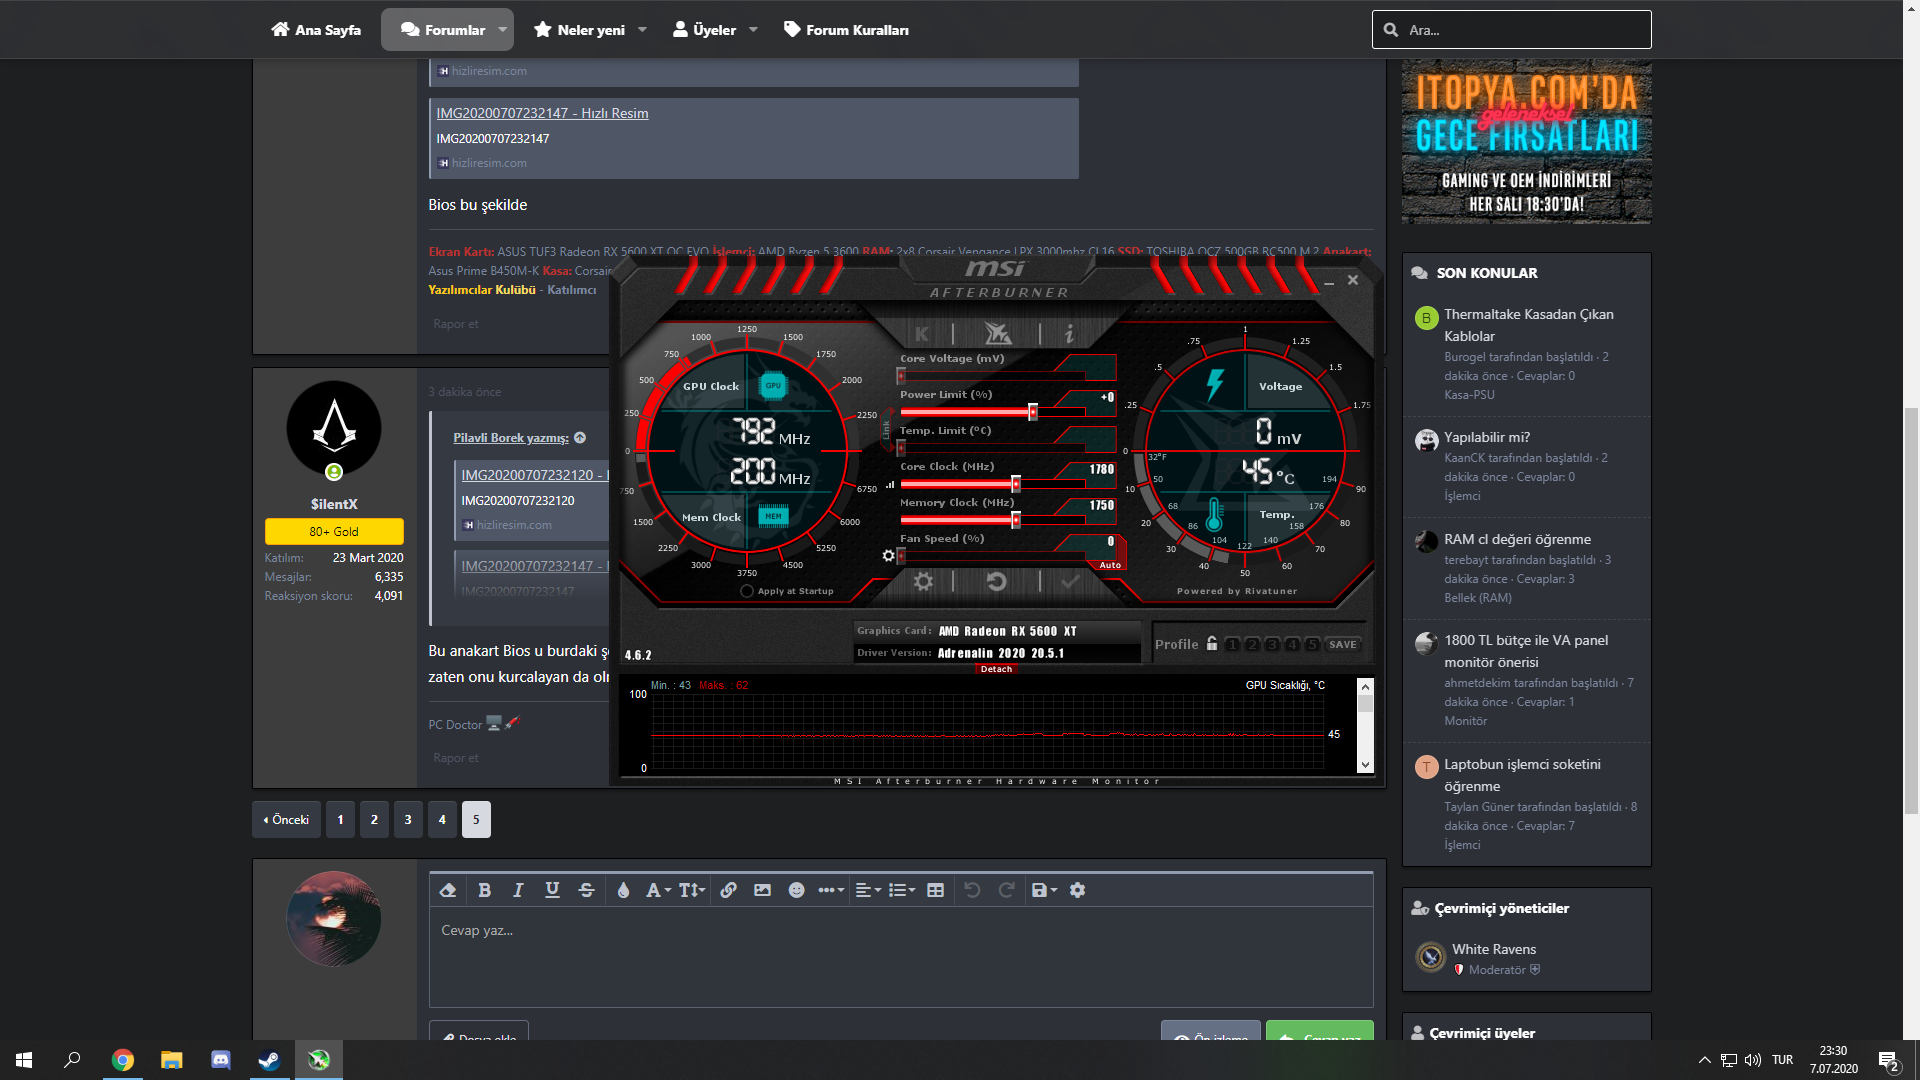This screenshot has height=1080, width=1920.
Task: Open drafts save dropdown in editor
Action: coord(1044,890)
